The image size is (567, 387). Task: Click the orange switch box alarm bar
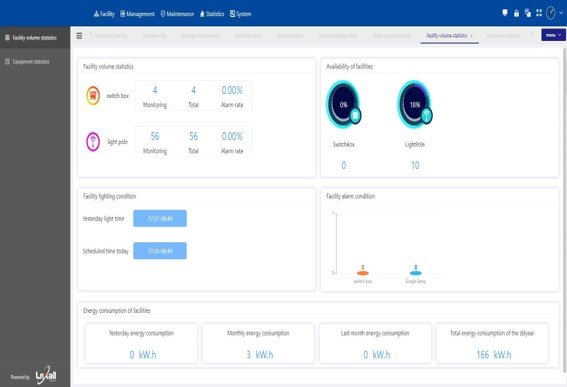coord(362,273)
